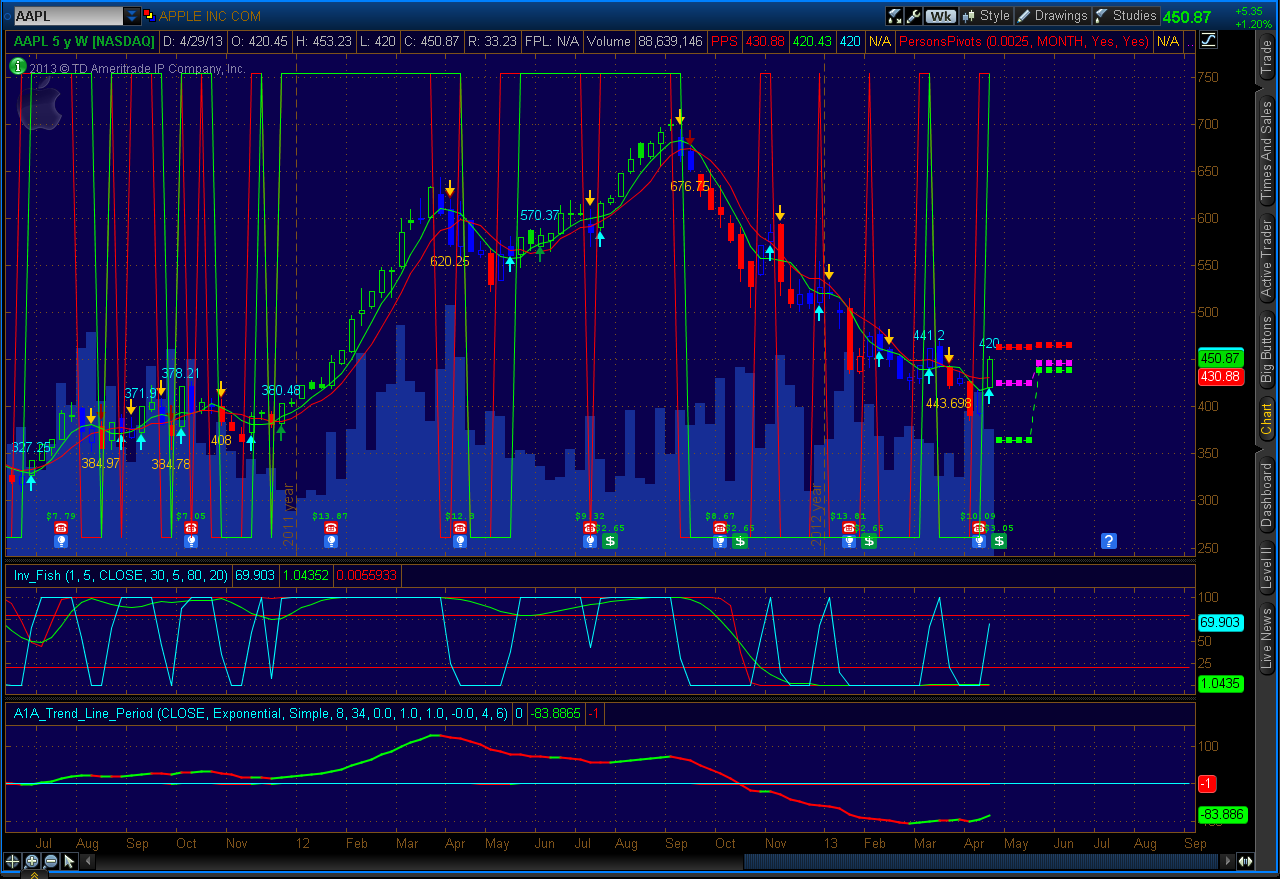Click the H: 453.23 high value

coord(326,41)
